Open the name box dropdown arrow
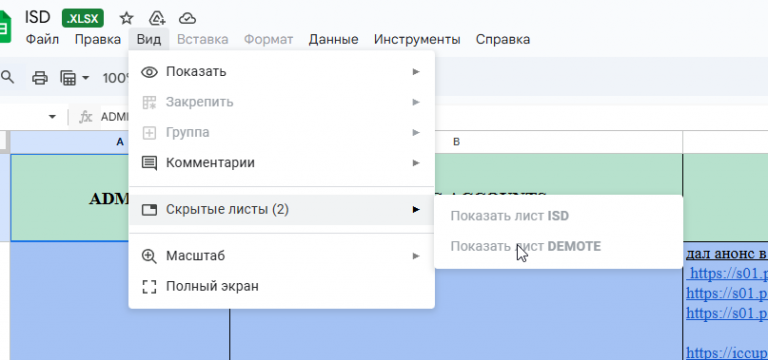 coord(52,117)
